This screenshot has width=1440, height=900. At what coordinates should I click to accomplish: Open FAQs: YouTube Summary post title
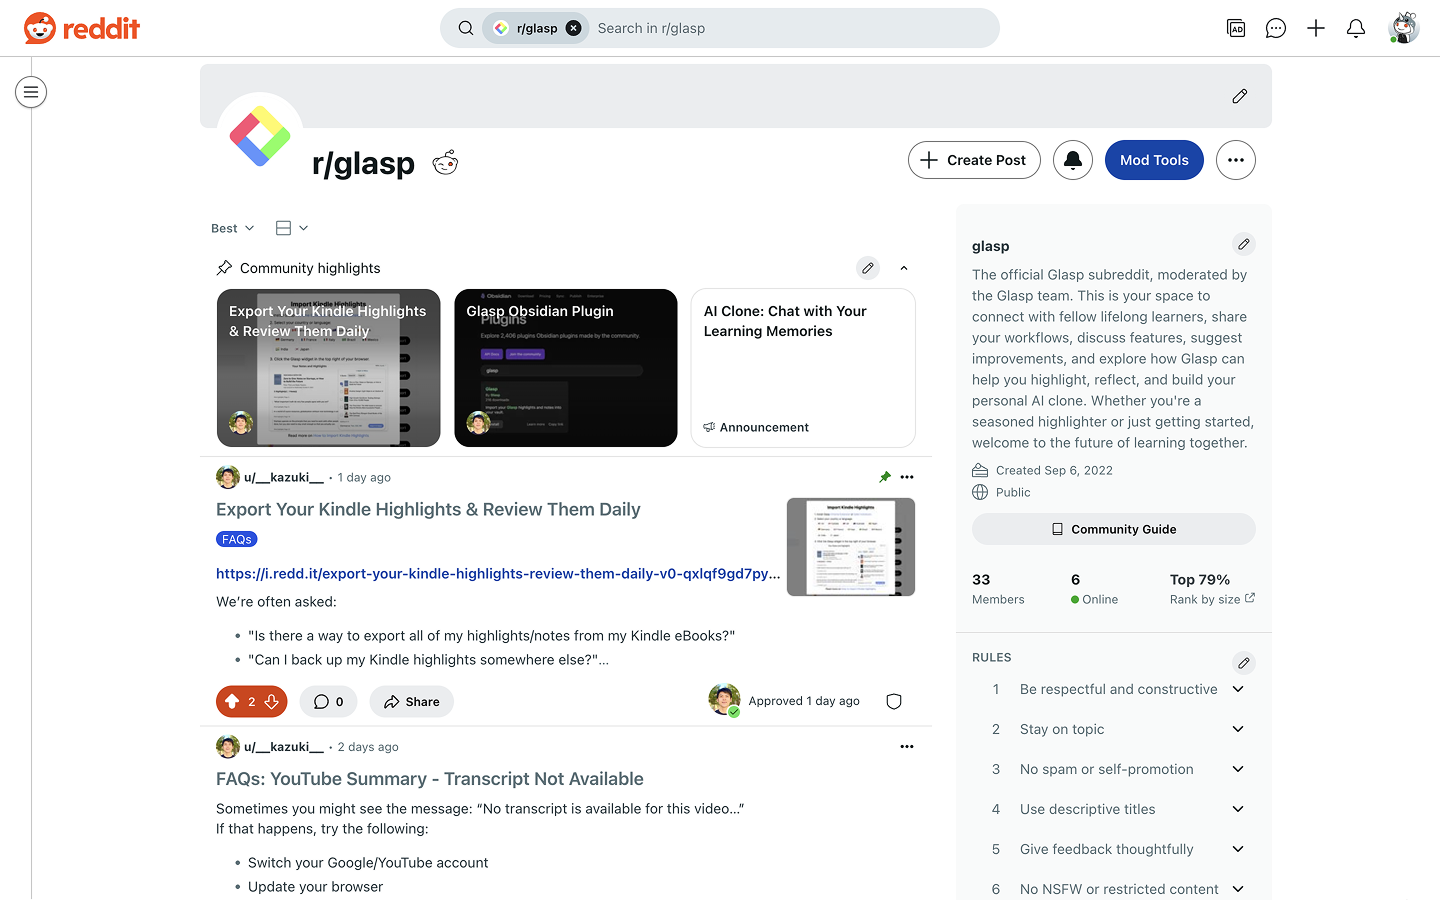(x=430, y=779)
